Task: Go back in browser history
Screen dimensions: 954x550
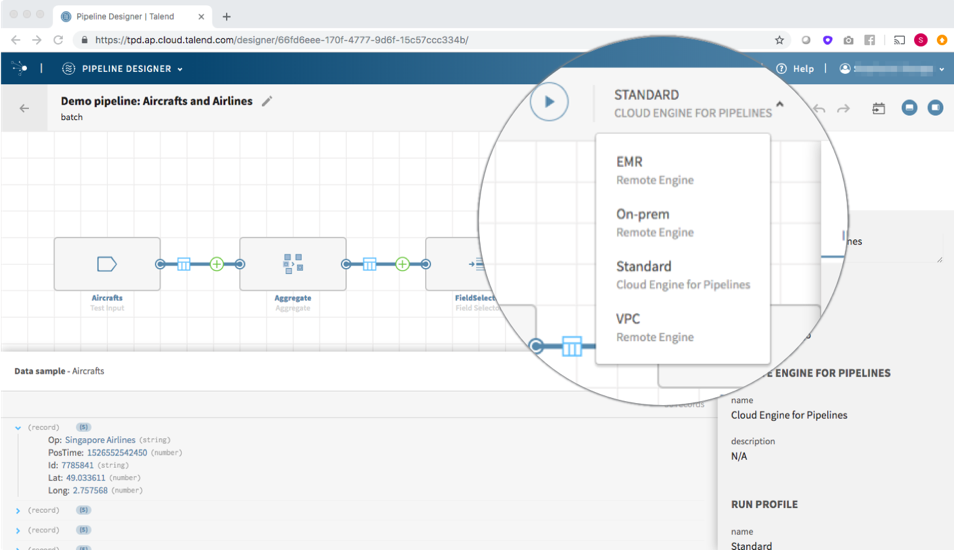Action: pyautogui.click(x=16, y=40)
